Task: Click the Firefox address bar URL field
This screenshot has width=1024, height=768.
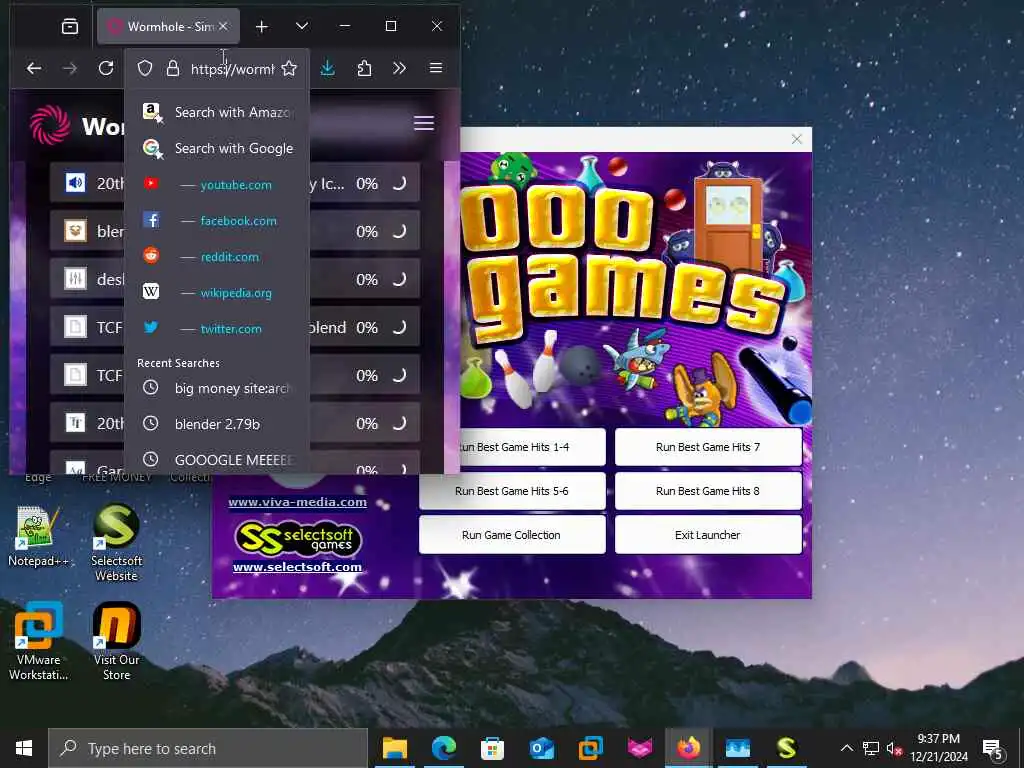Action: (232, 69)
